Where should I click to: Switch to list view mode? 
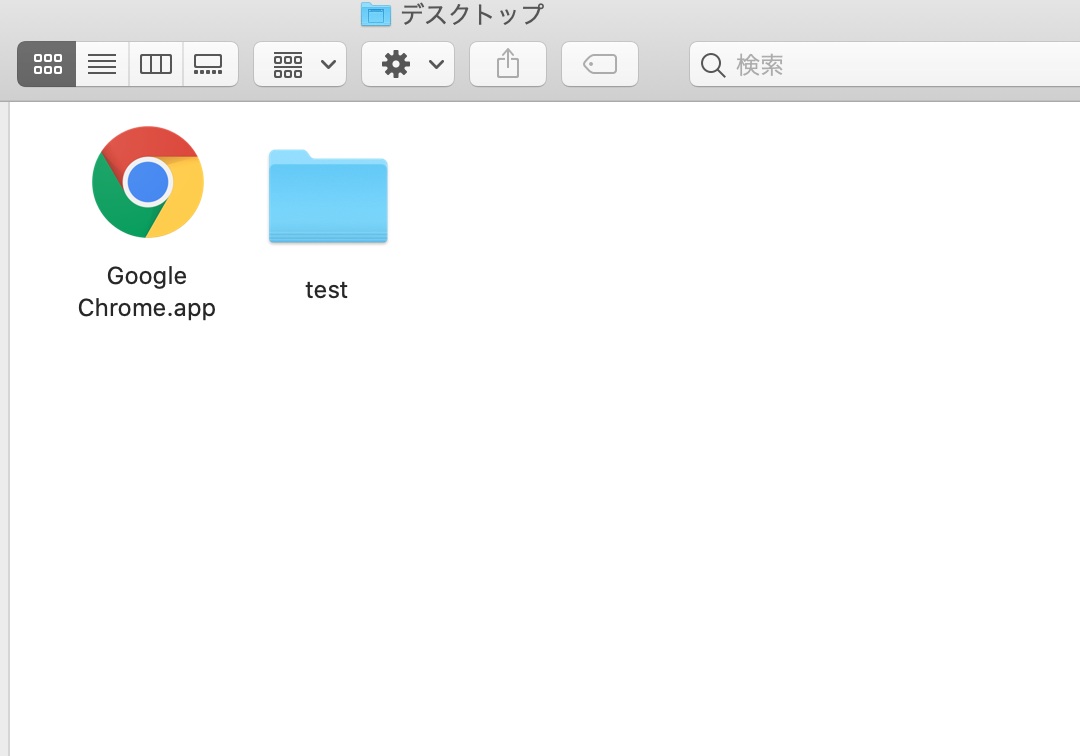[102, 64]
